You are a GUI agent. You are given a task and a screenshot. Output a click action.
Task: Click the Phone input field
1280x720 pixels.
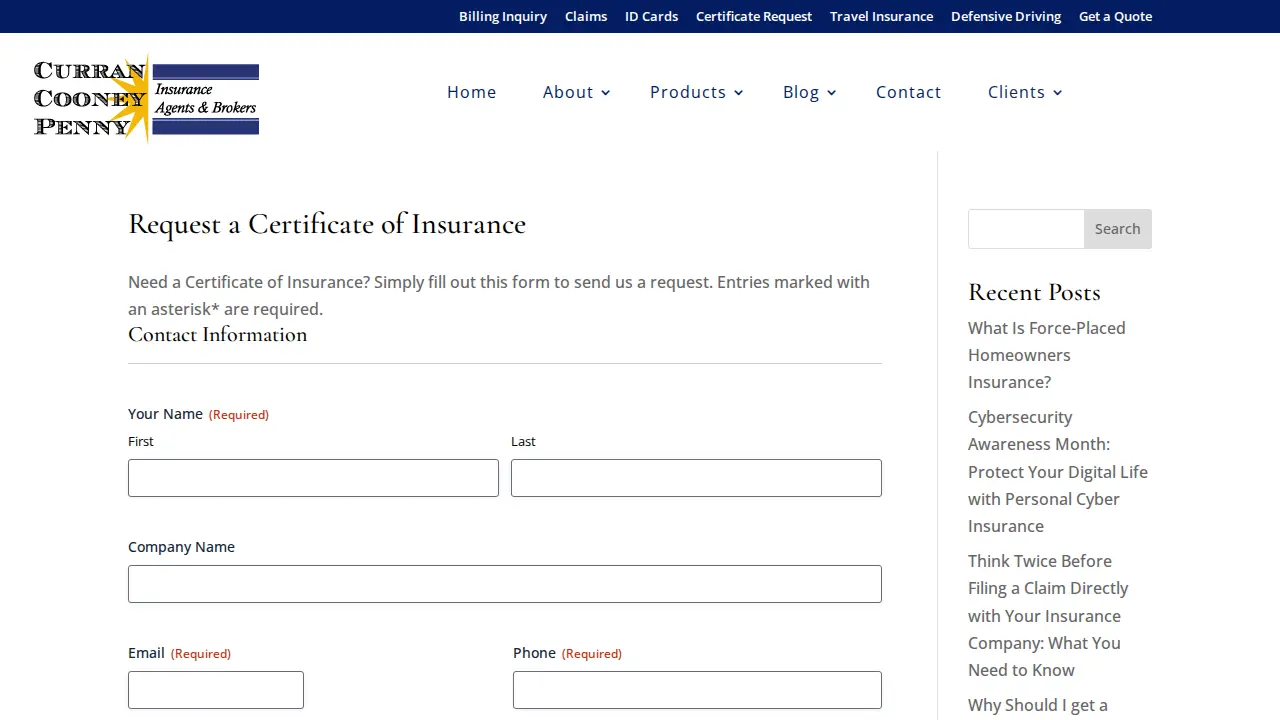(697, 690)
